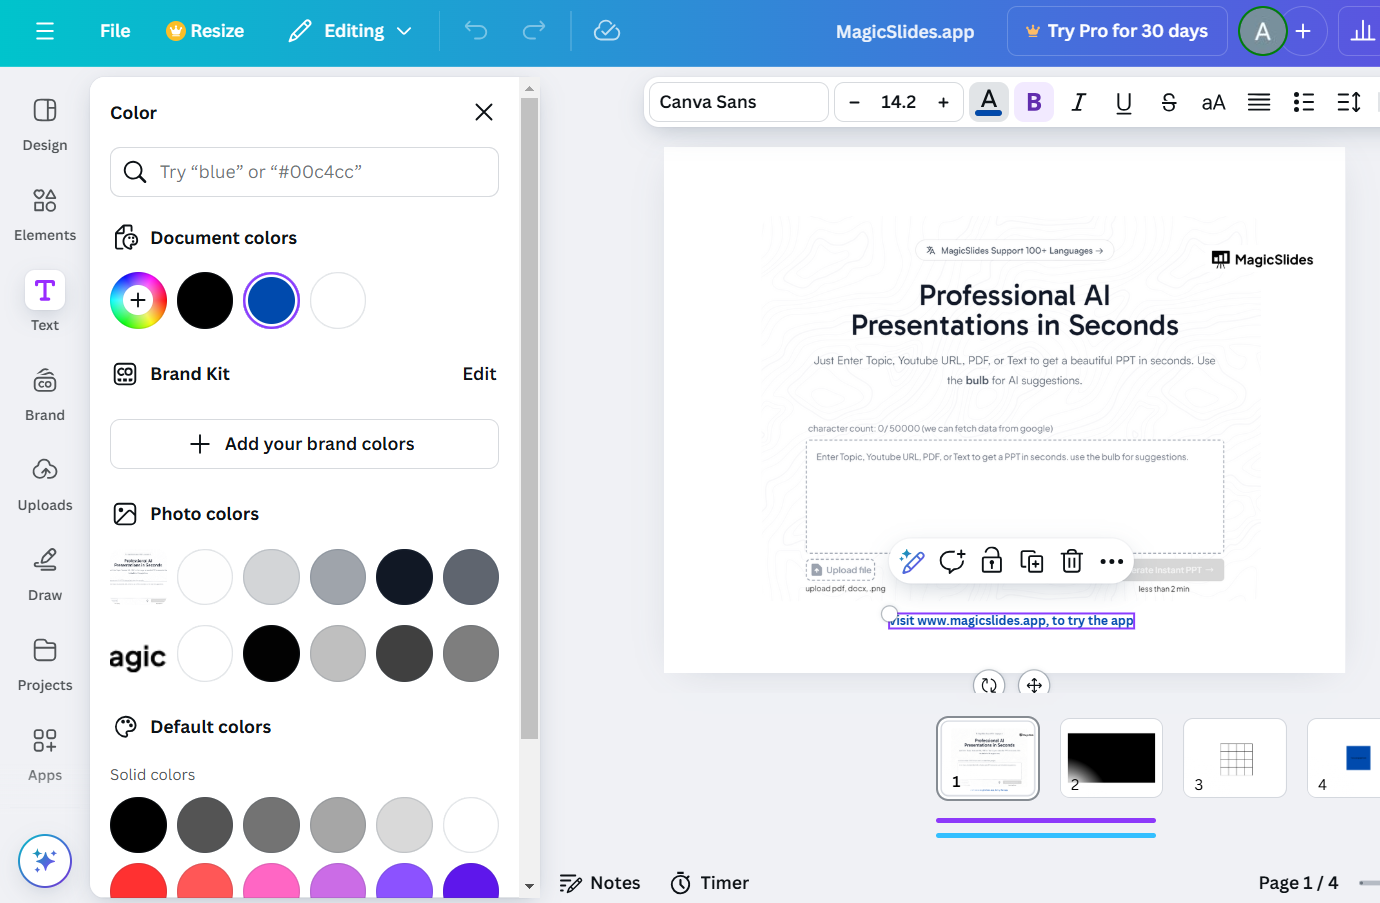1380x903 pixels.
Task: Open the Notes panel
Action: pos(600,883)
